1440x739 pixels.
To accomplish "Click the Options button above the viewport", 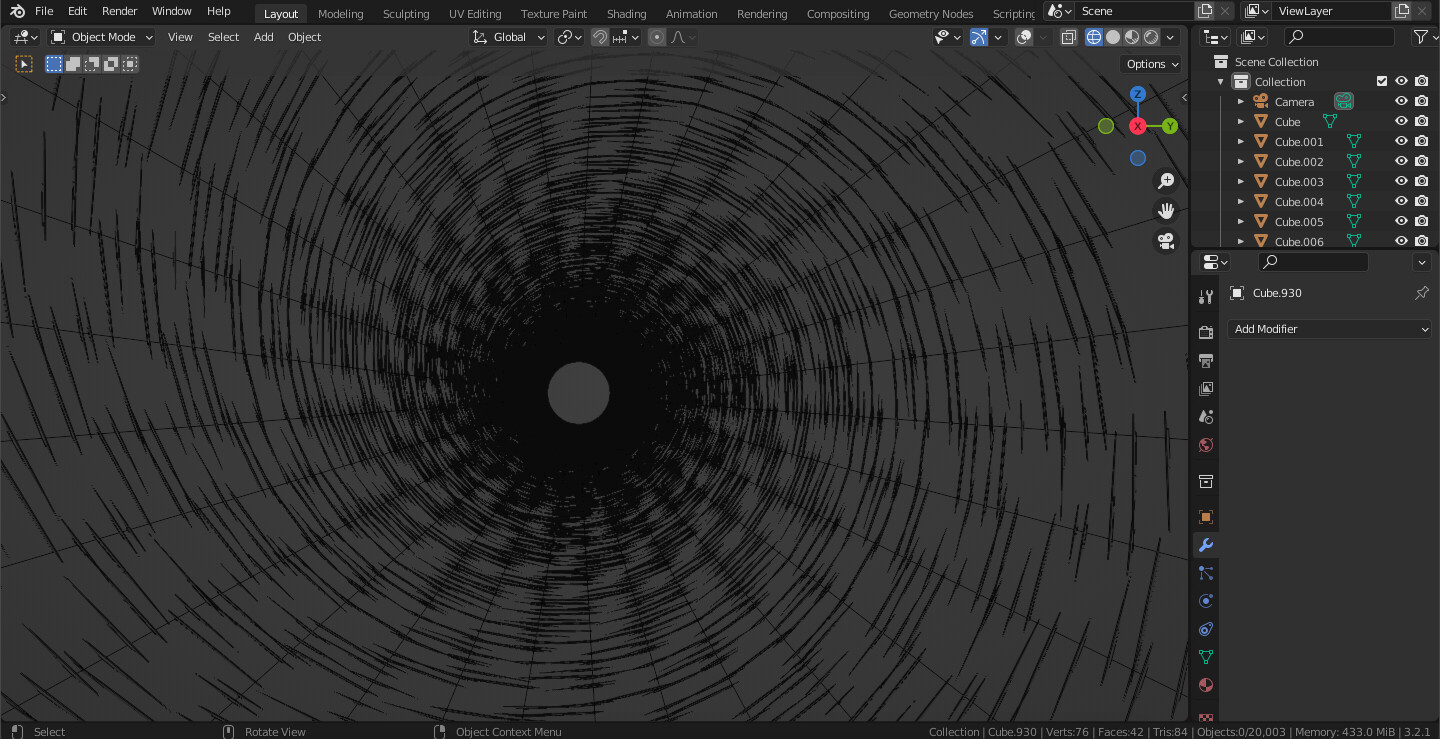I will pyautogui.click(x=1149, y=63).
